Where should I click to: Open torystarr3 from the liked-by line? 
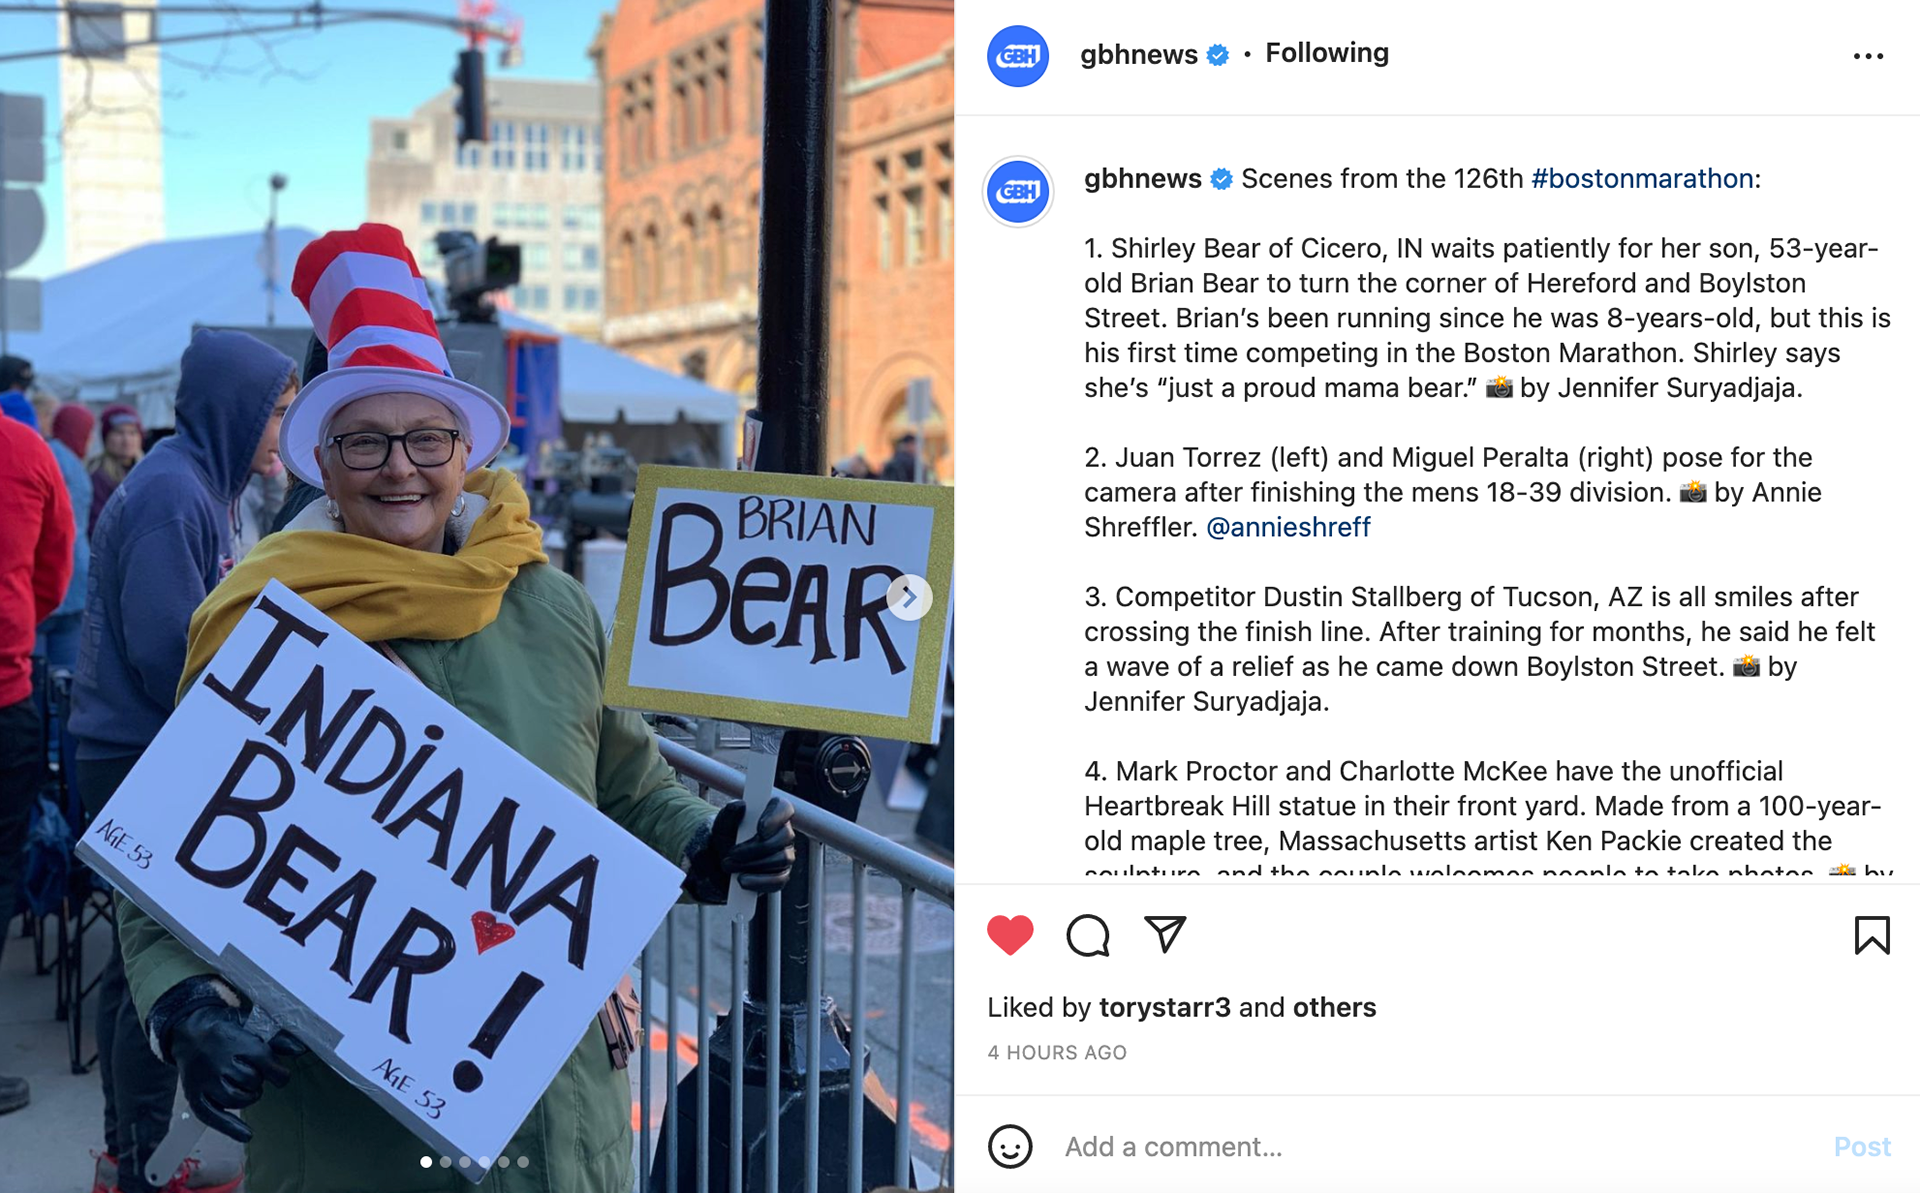[1164, 1007]
